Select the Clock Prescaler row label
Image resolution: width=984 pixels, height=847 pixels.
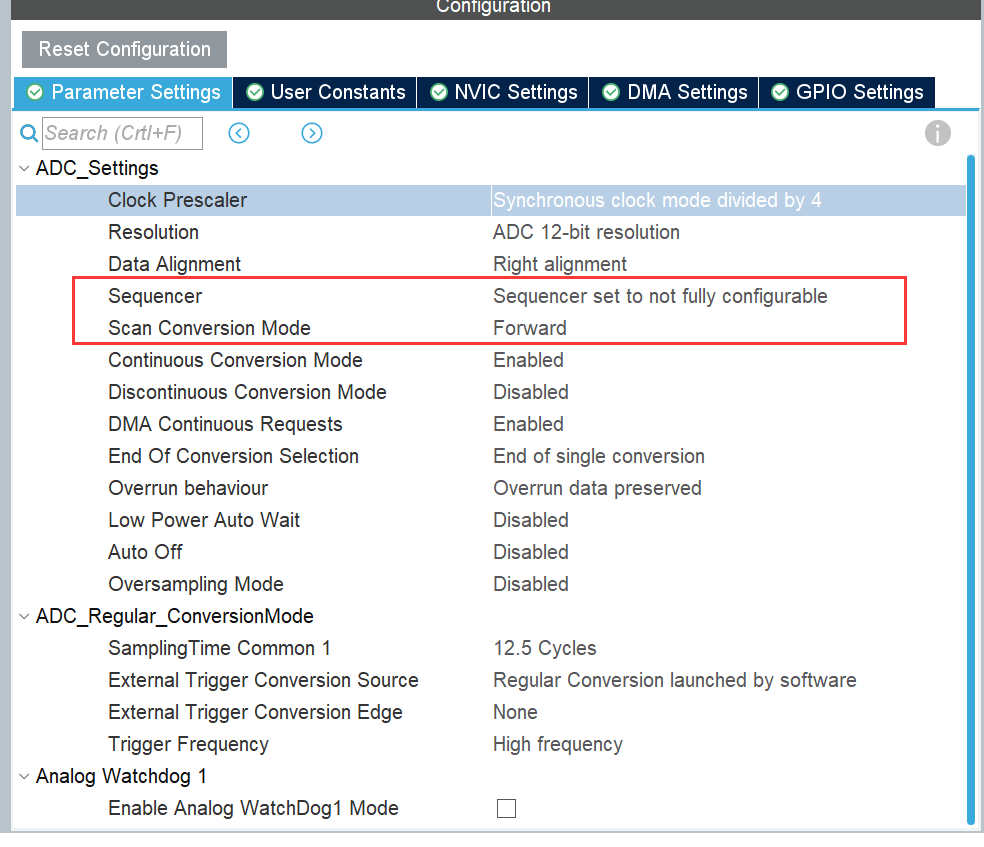coord(178,200)
